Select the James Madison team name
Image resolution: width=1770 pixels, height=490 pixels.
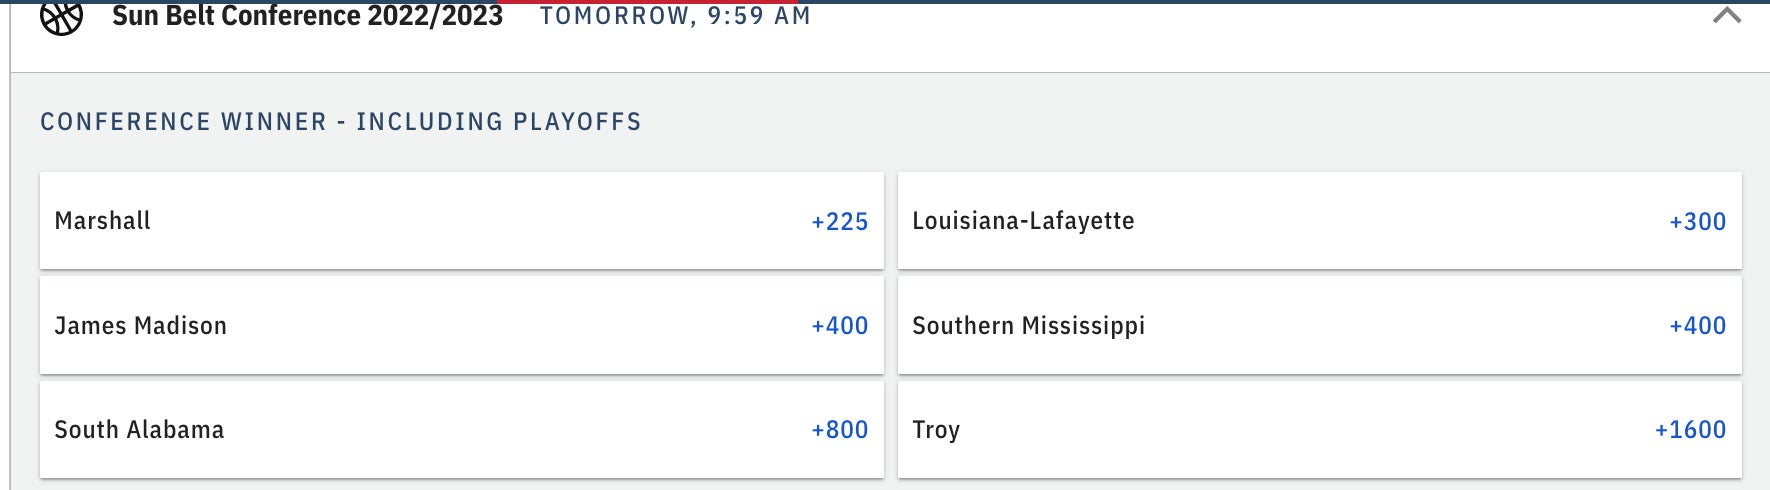(x=140, y=325)
